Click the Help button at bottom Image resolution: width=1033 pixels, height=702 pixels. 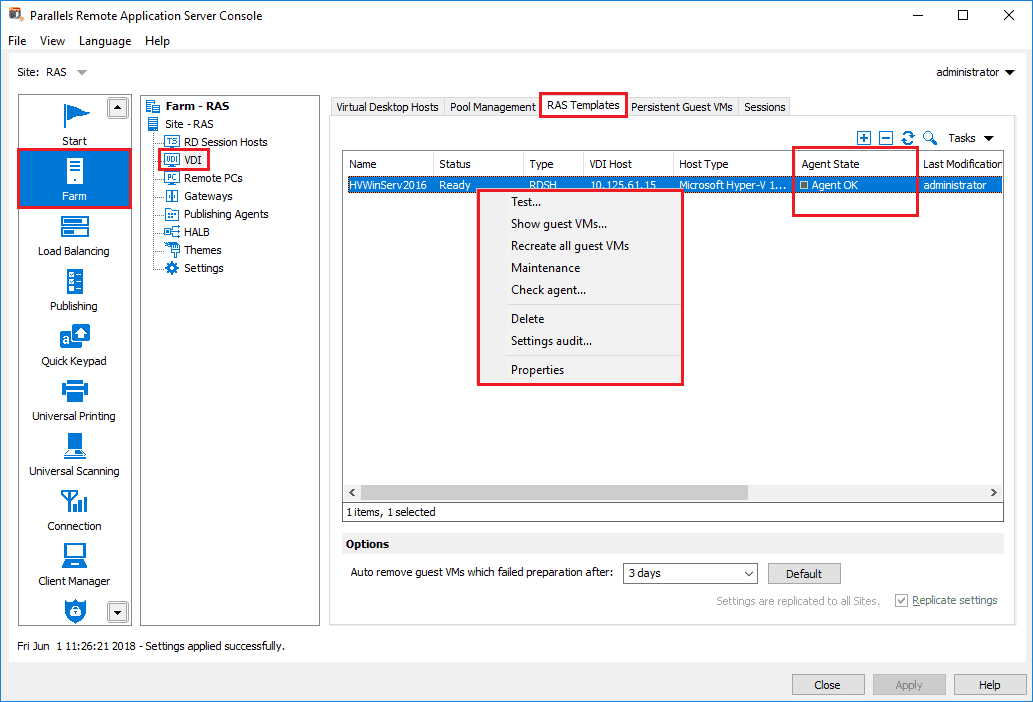click(990, 685)
